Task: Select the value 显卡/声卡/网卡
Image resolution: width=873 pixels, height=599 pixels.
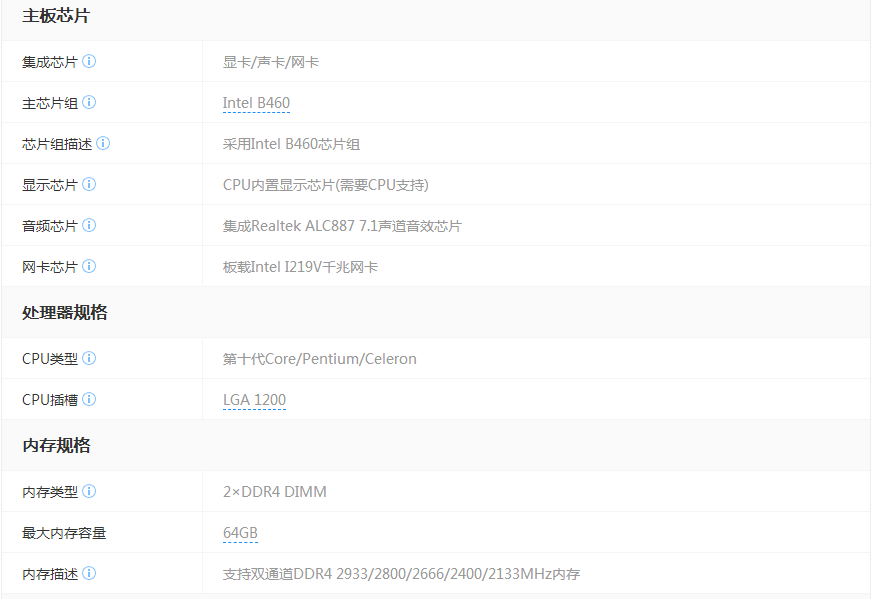Action: tap(271, 62)
